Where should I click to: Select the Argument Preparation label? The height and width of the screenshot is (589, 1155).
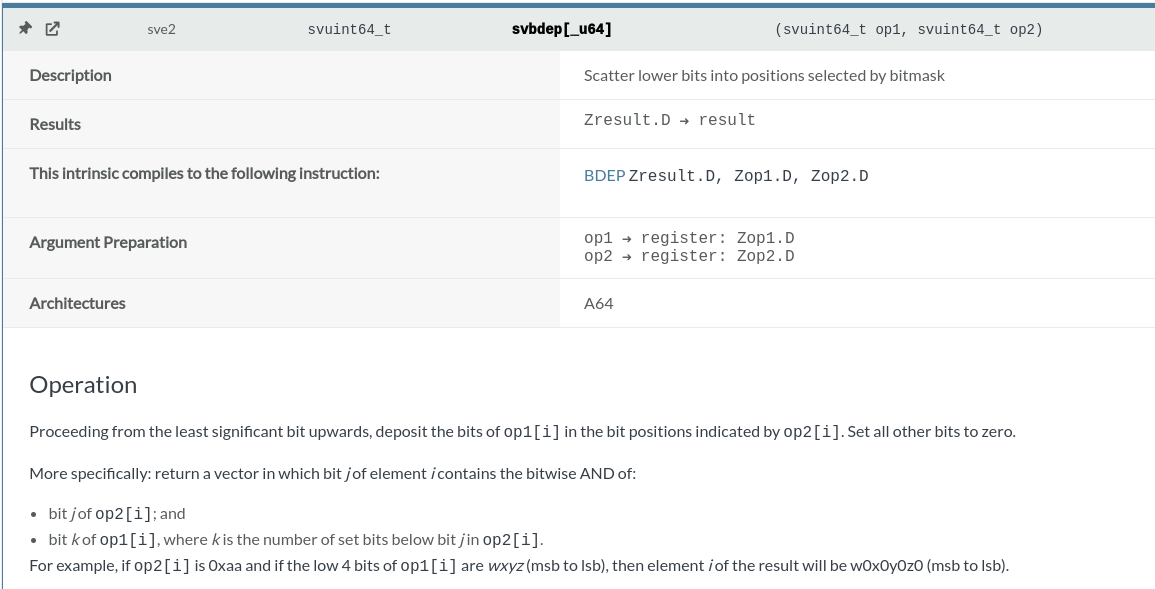pyautogui.click(x=108, y=242)
